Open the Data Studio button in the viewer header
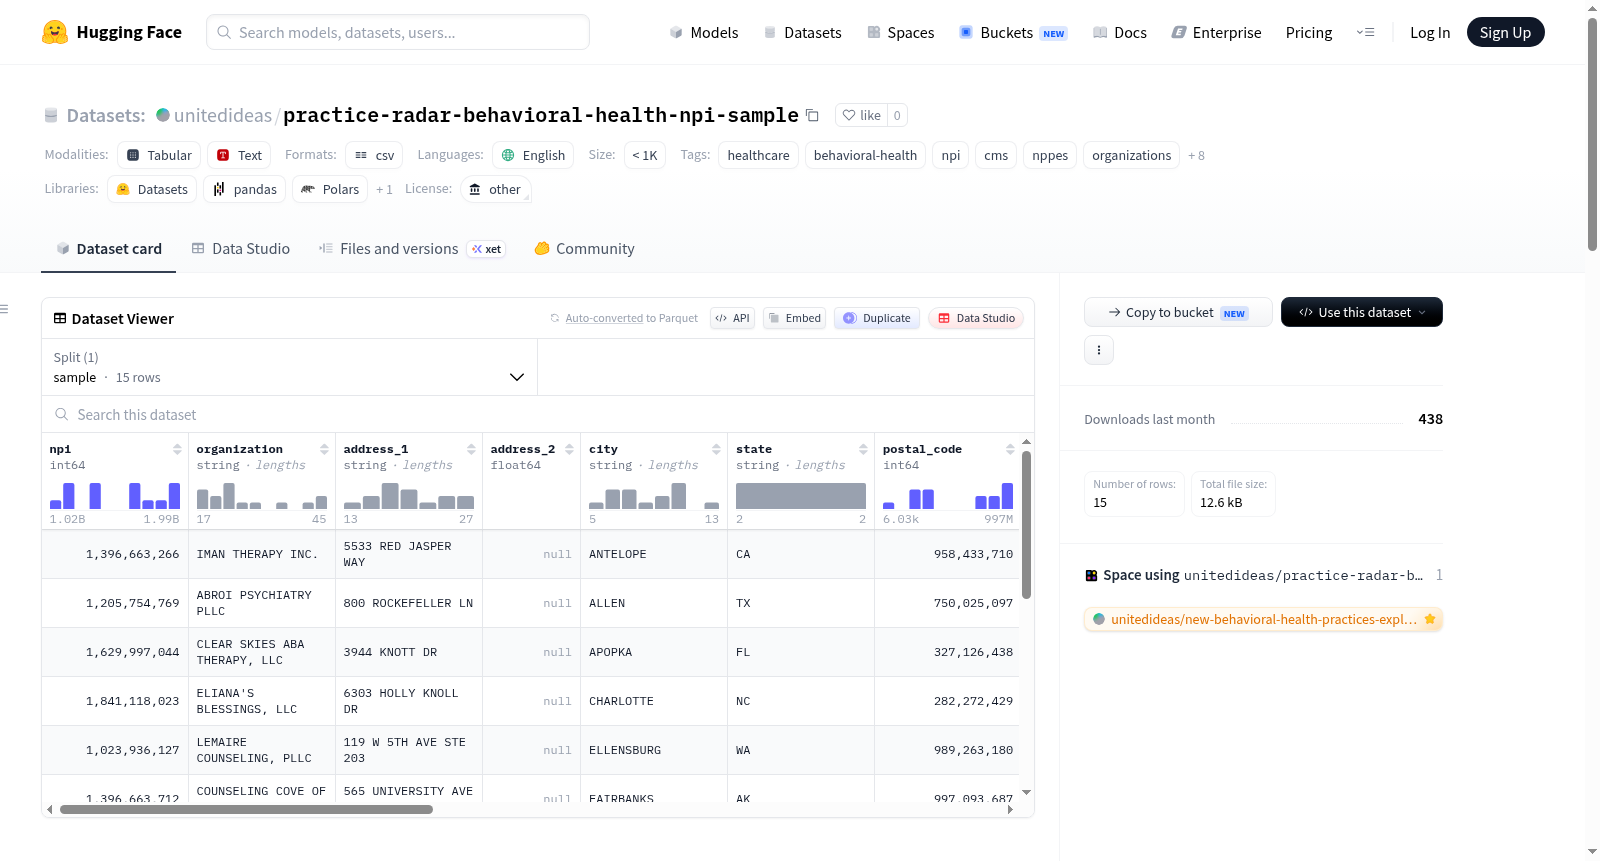The width and height of the screenshot is (1600, 861). (x=976, y=318)
